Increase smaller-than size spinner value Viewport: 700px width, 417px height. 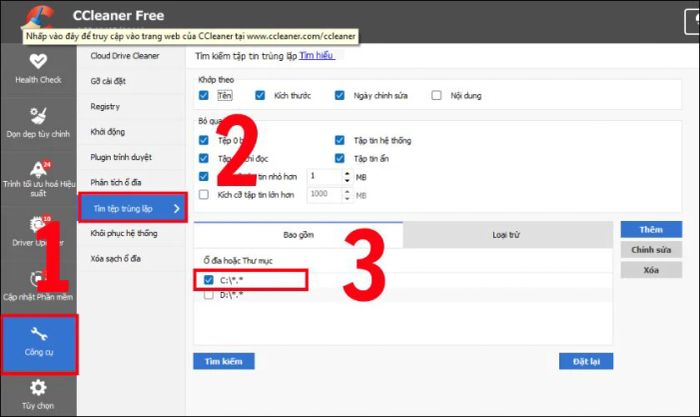(347, 173)
